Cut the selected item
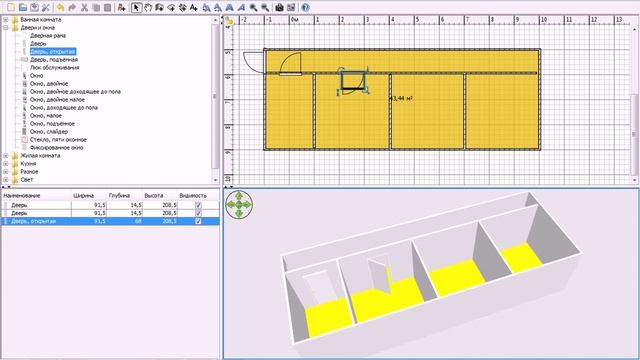640x360 pixels. pyautogui.click(x=84, y=7)
